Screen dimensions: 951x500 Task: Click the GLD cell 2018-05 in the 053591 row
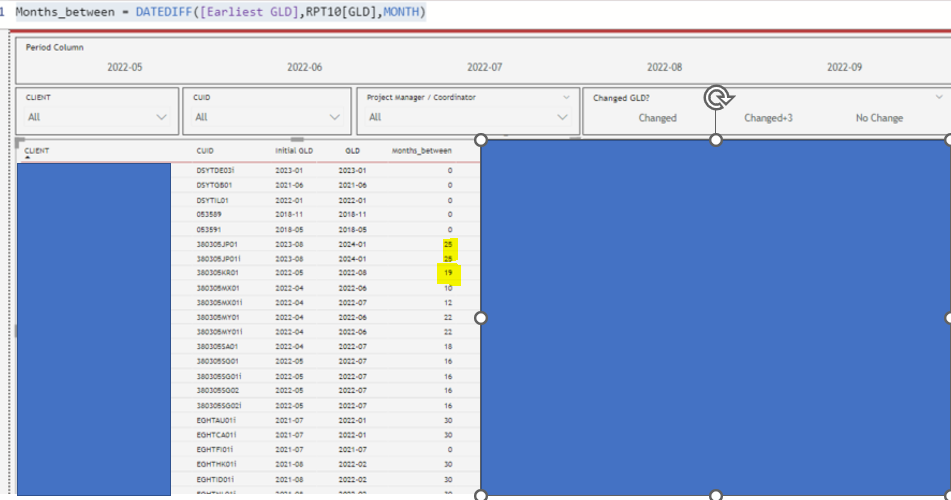point(352,229)
